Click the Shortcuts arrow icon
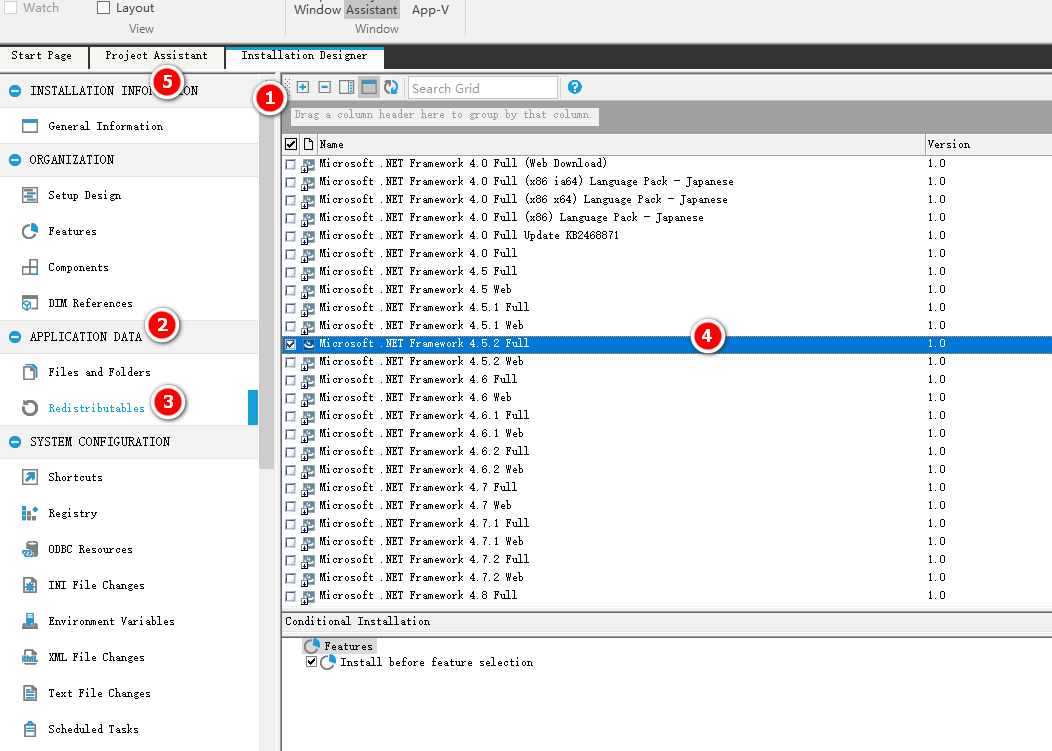This screenshot has width=1052, height=751. [30, 477]
